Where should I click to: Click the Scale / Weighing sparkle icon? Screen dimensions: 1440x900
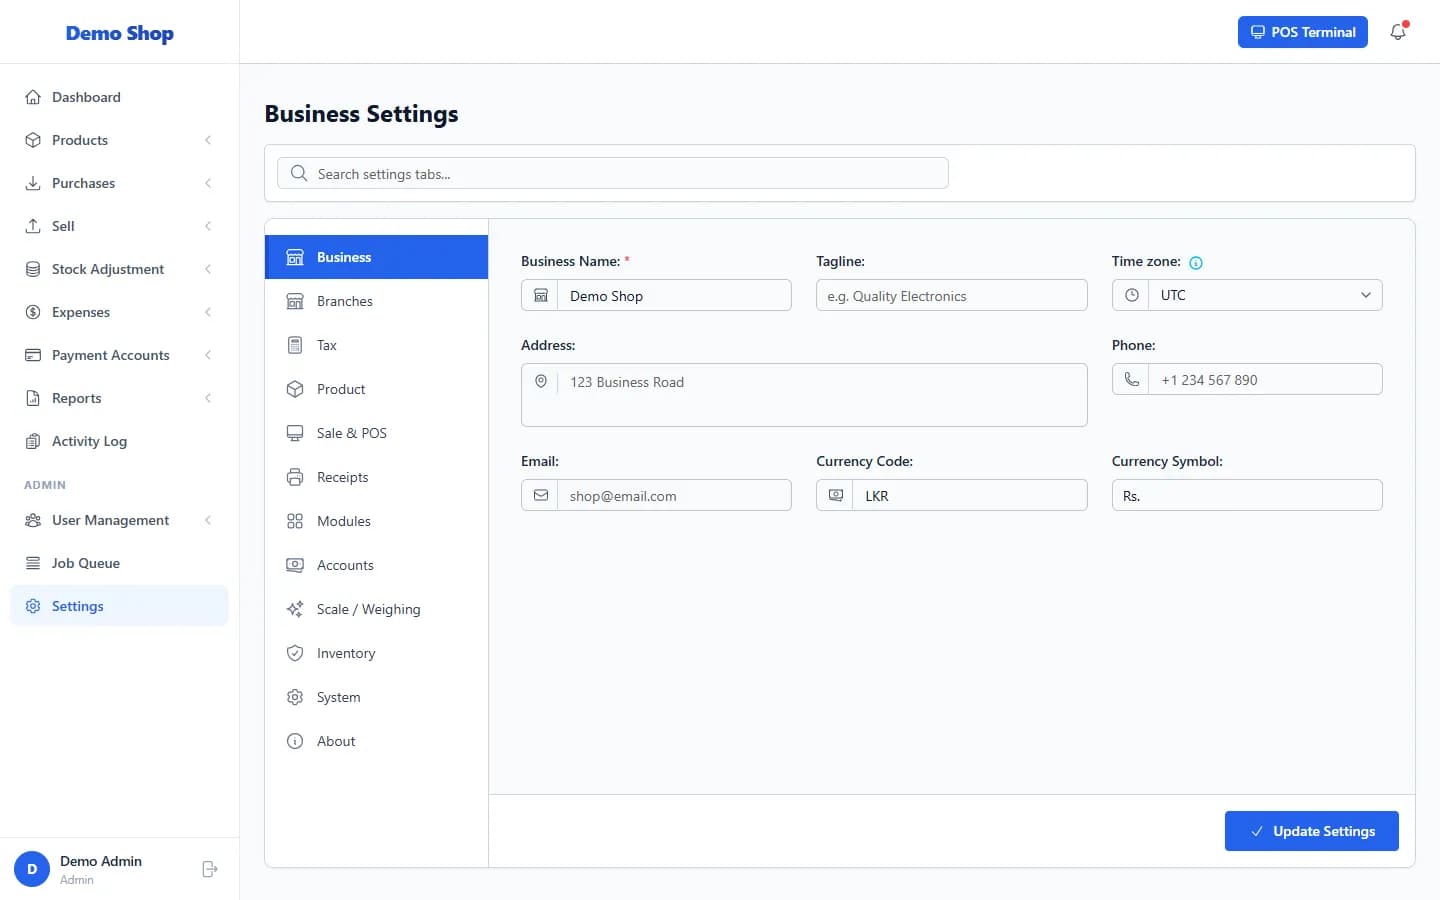click(295, 609)
